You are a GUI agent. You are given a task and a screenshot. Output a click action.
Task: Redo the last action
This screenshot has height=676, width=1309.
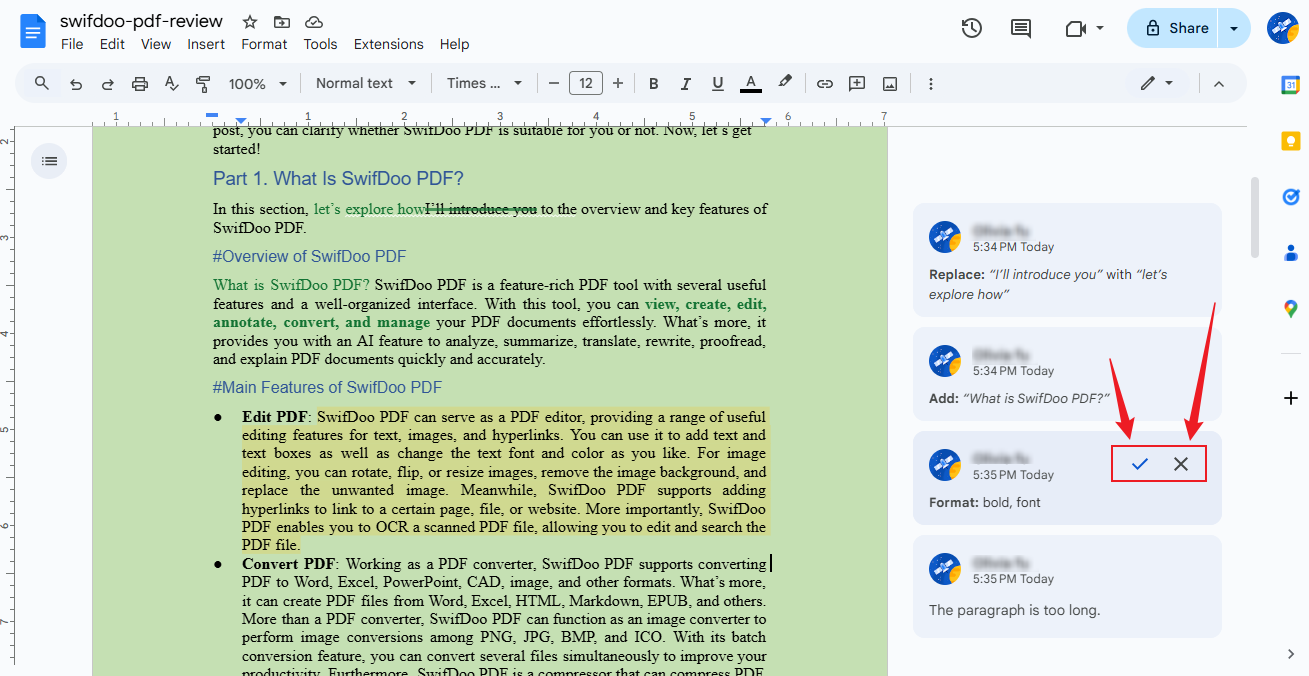(108, 84)
